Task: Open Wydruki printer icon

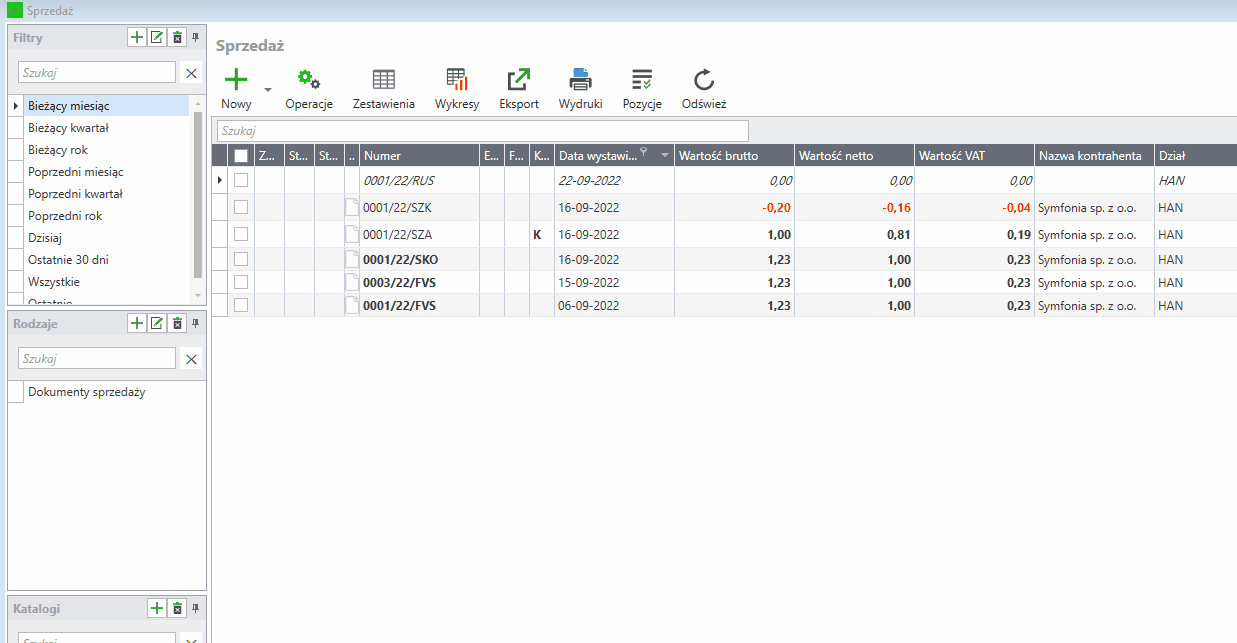Action: coord(581,80)
